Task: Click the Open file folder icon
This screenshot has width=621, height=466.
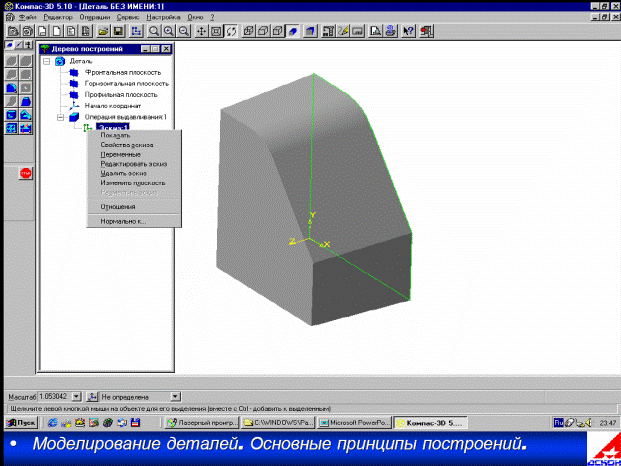Action: (103, 31)
